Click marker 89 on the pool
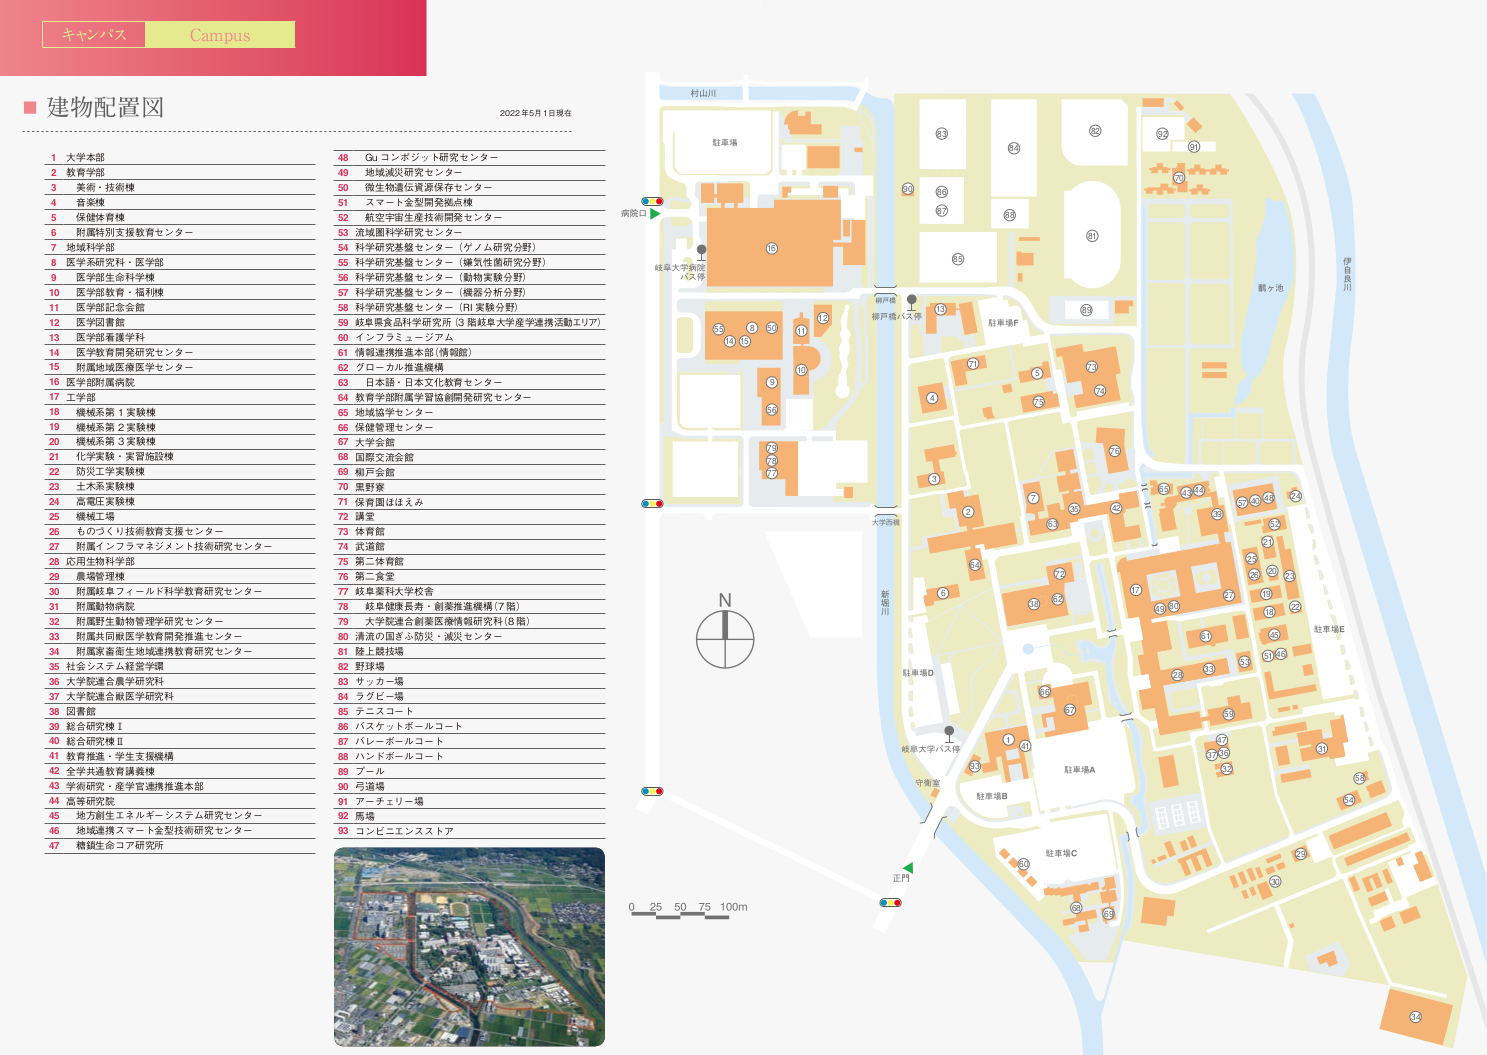The width and height of the screenshot is (1487, 1055). coord(1086,310)
